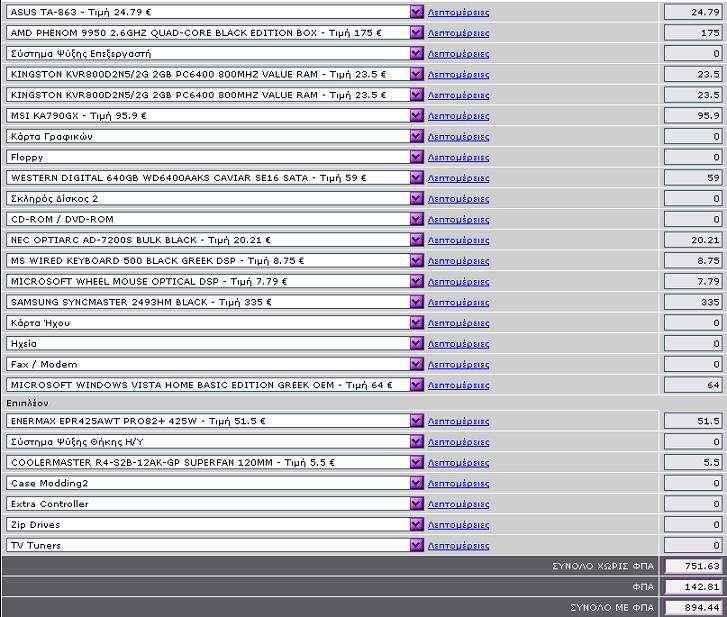Click the ΣΥΝΟΛΟ ΧΩΡΙΣ ΦΠΑ label
This screenshot has width=727, height=617.
603,566
